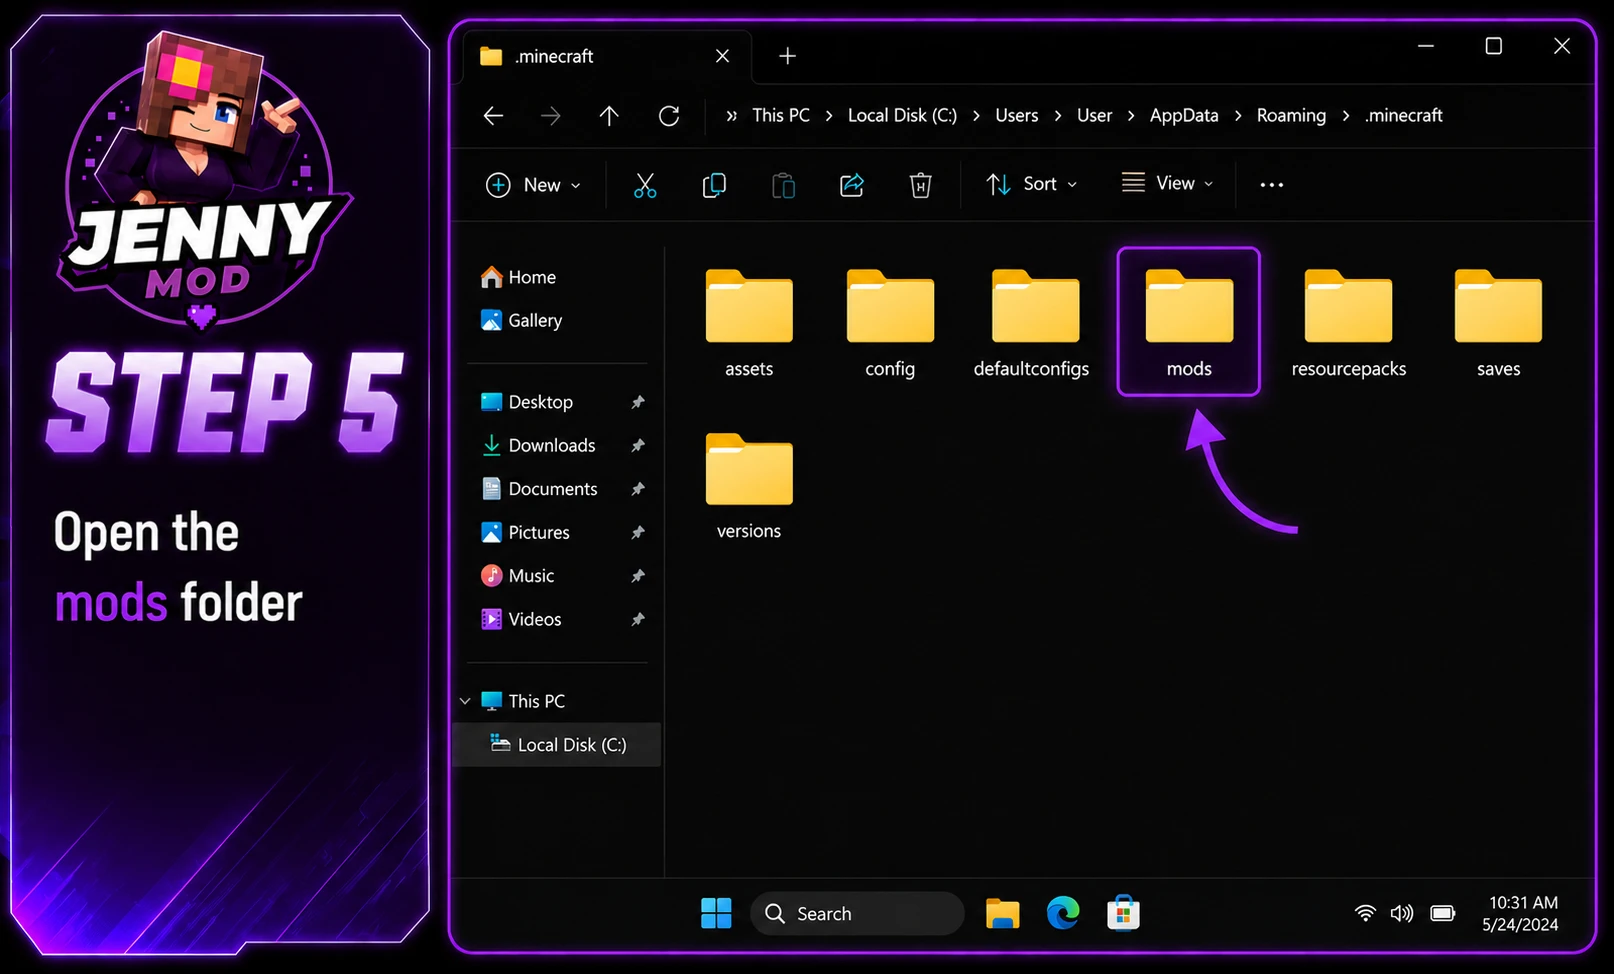
Task: Click .minecraft in the address bar
Action: click(x=1404, y=116)
